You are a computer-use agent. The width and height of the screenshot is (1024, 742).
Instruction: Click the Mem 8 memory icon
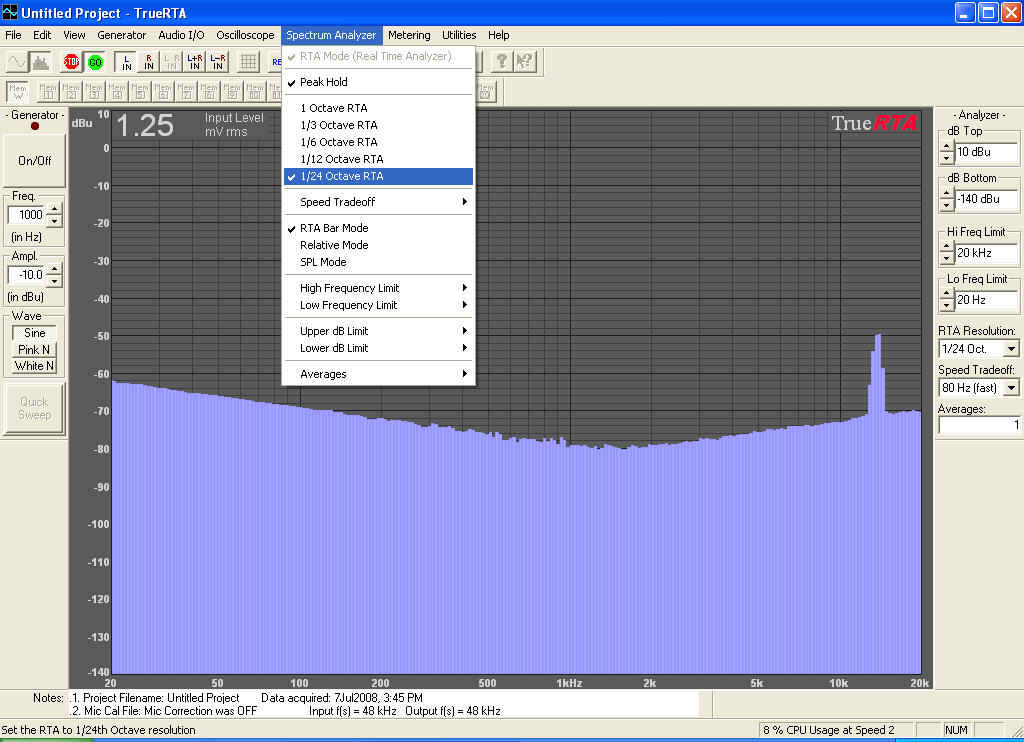(x=209, y=91)
